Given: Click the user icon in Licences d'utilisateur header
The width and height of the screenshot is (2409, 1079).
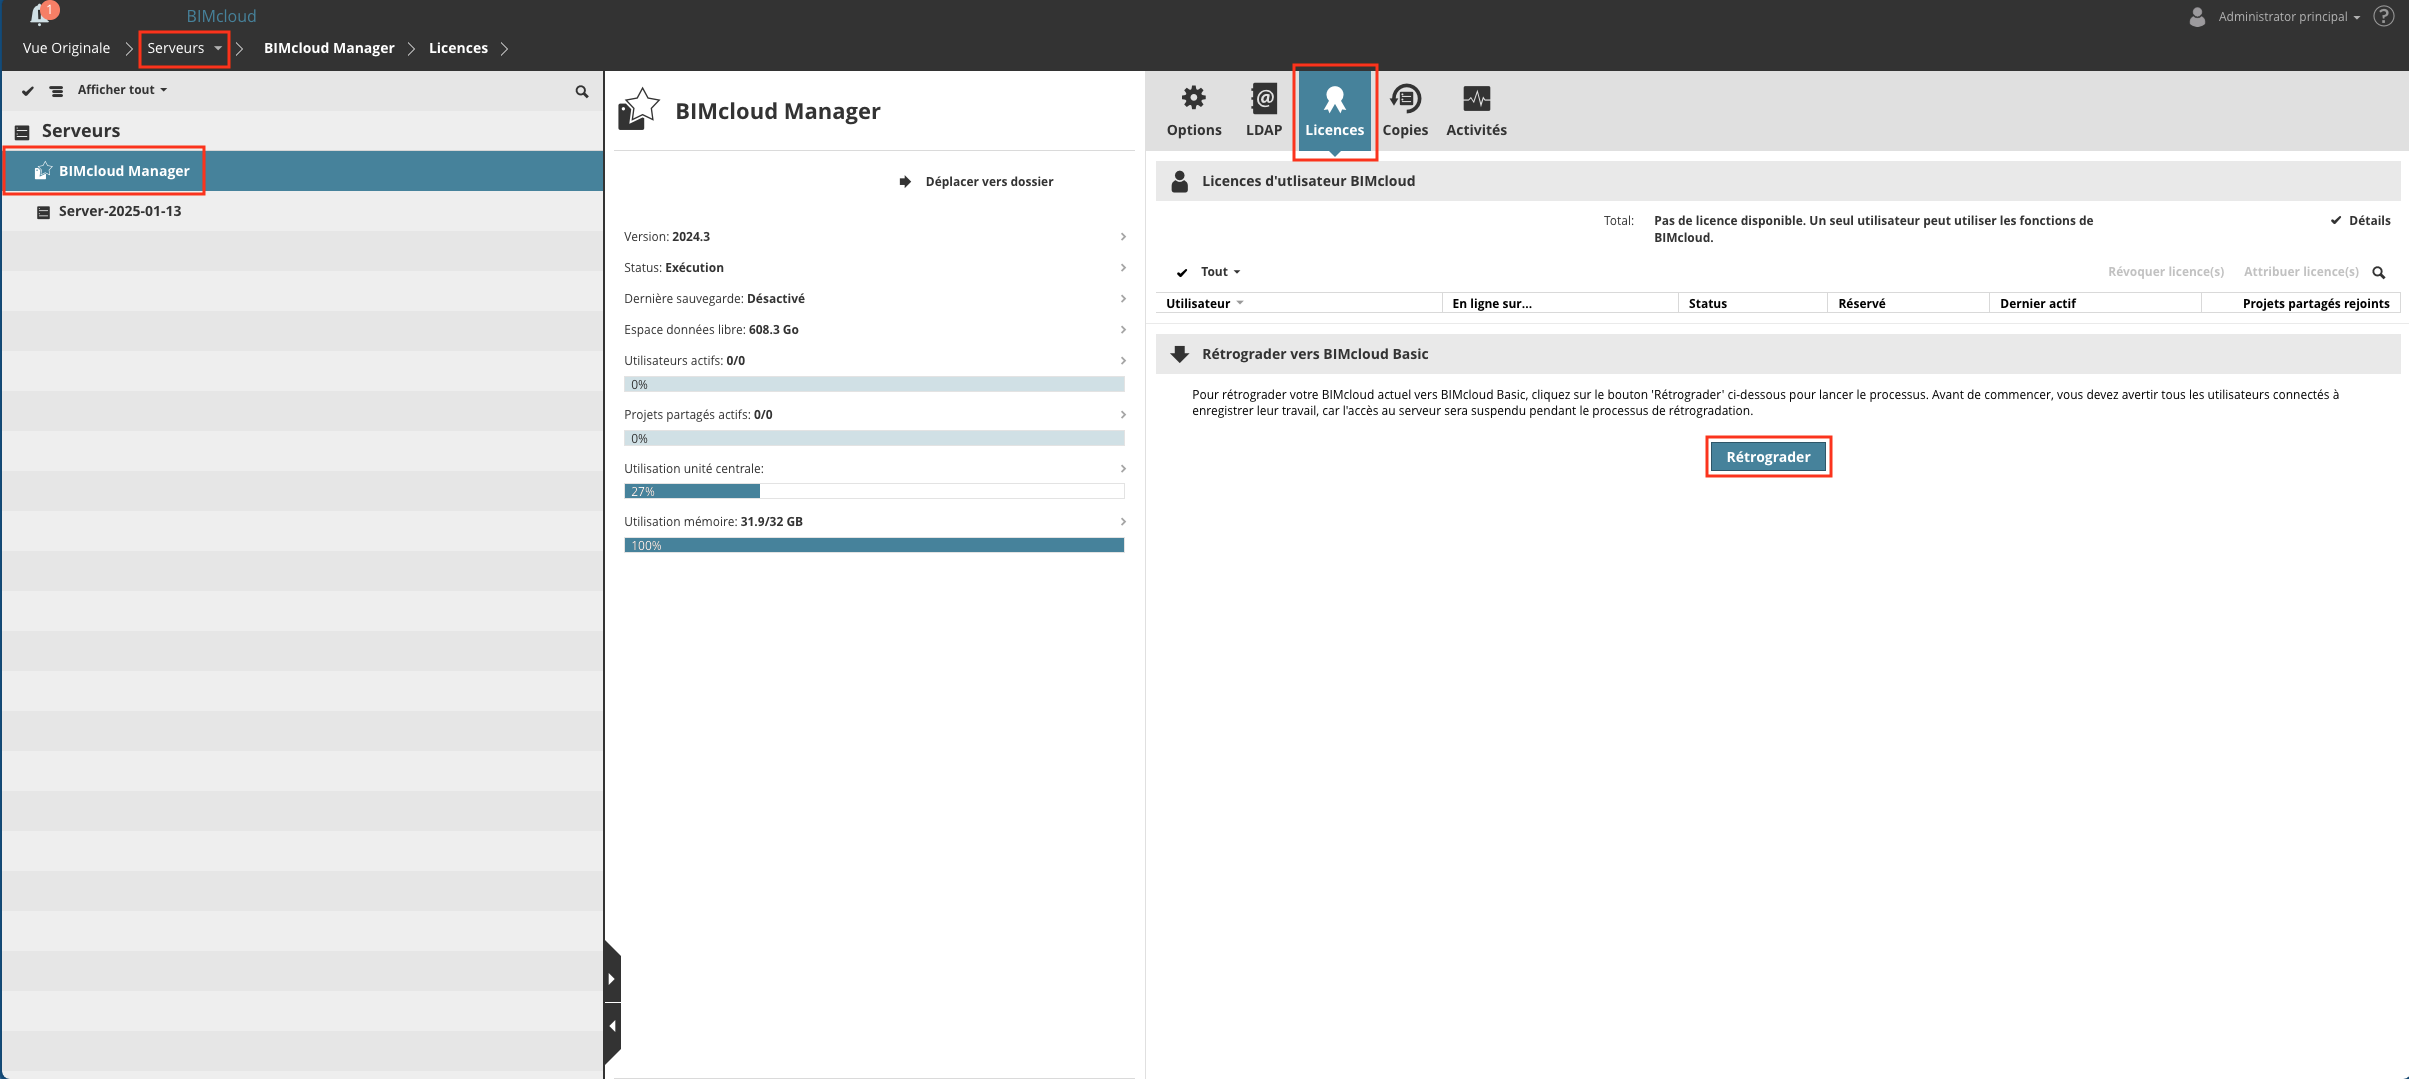Looking at the screenshot, I should click(x=1180, y=181).
